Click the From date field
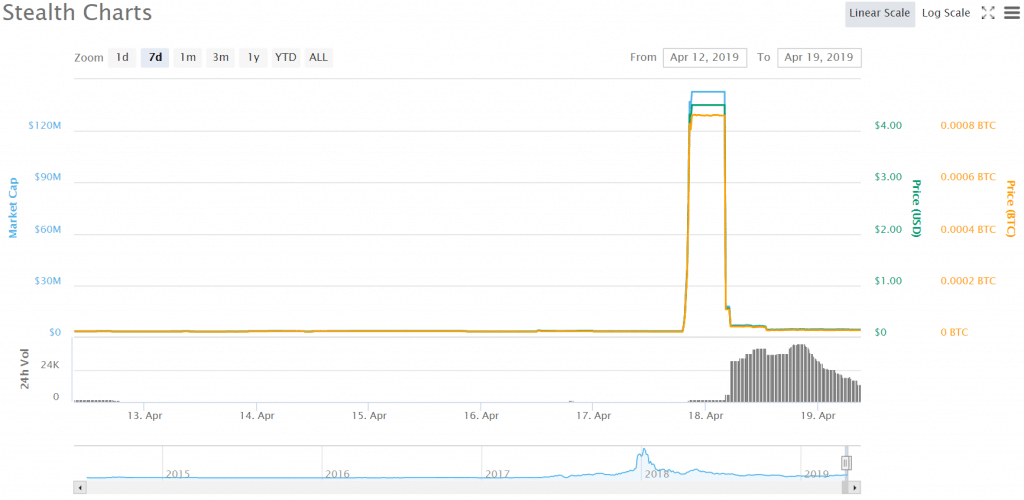This screenshot has width=1024, height=500. (x=704, y=57)
